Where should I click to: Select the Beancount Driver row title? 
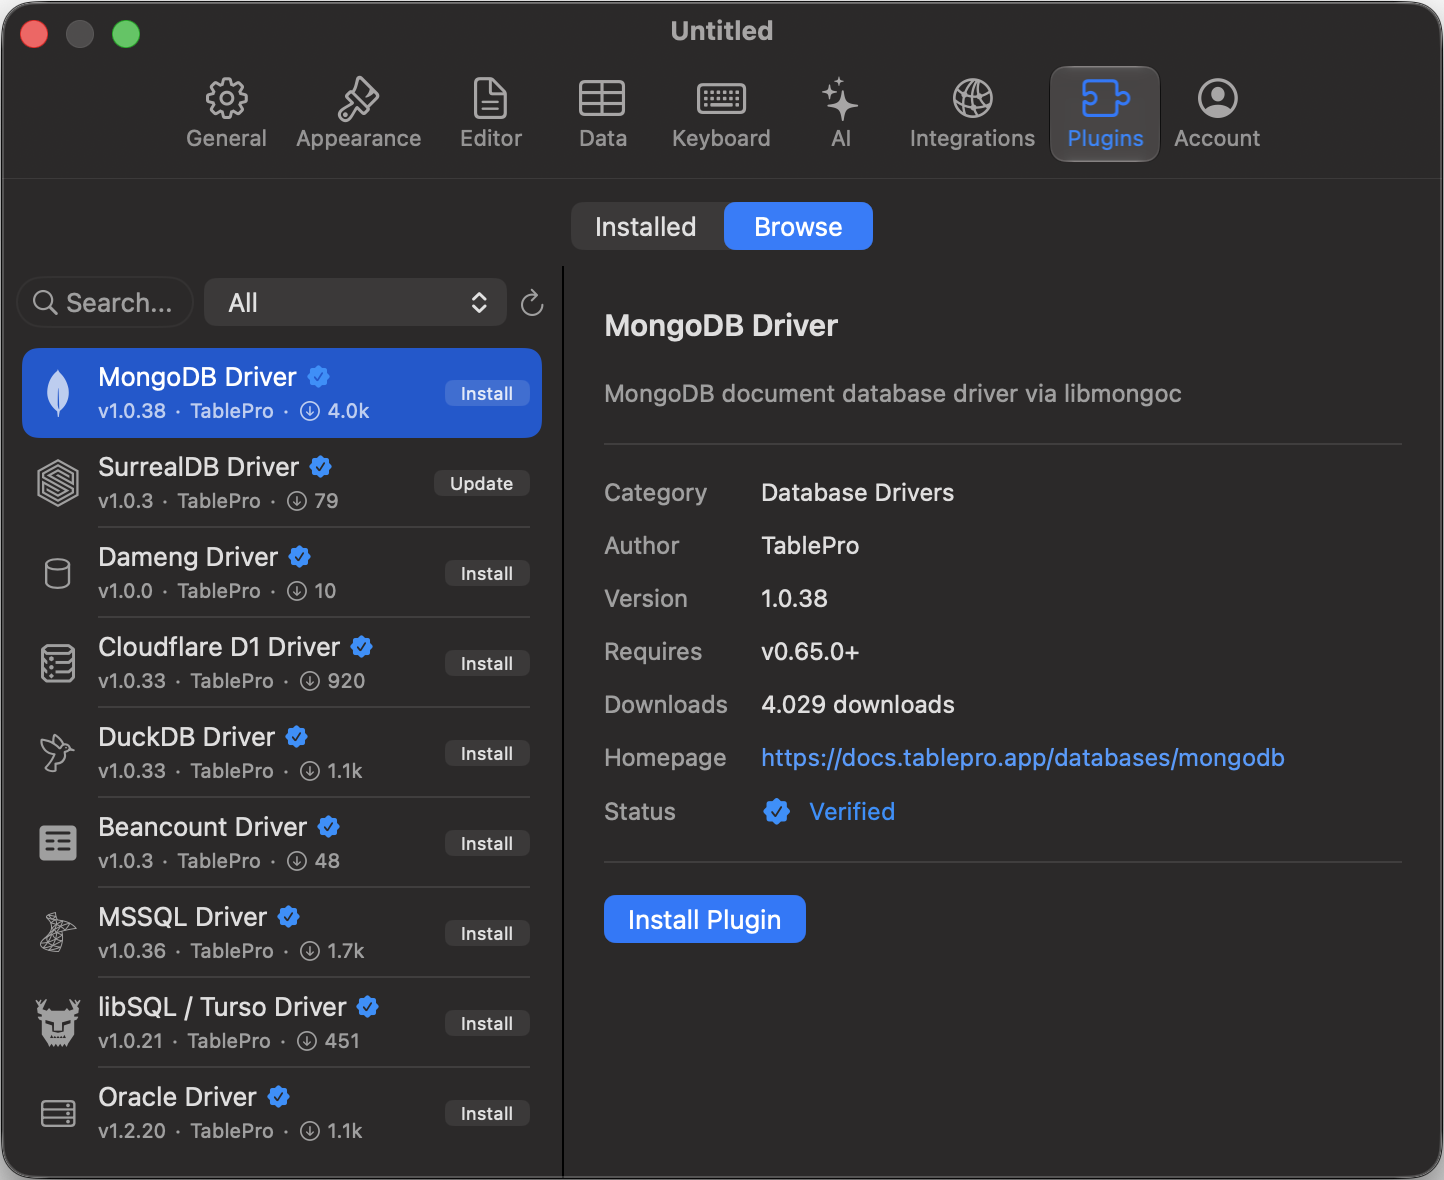click(203, 827)
